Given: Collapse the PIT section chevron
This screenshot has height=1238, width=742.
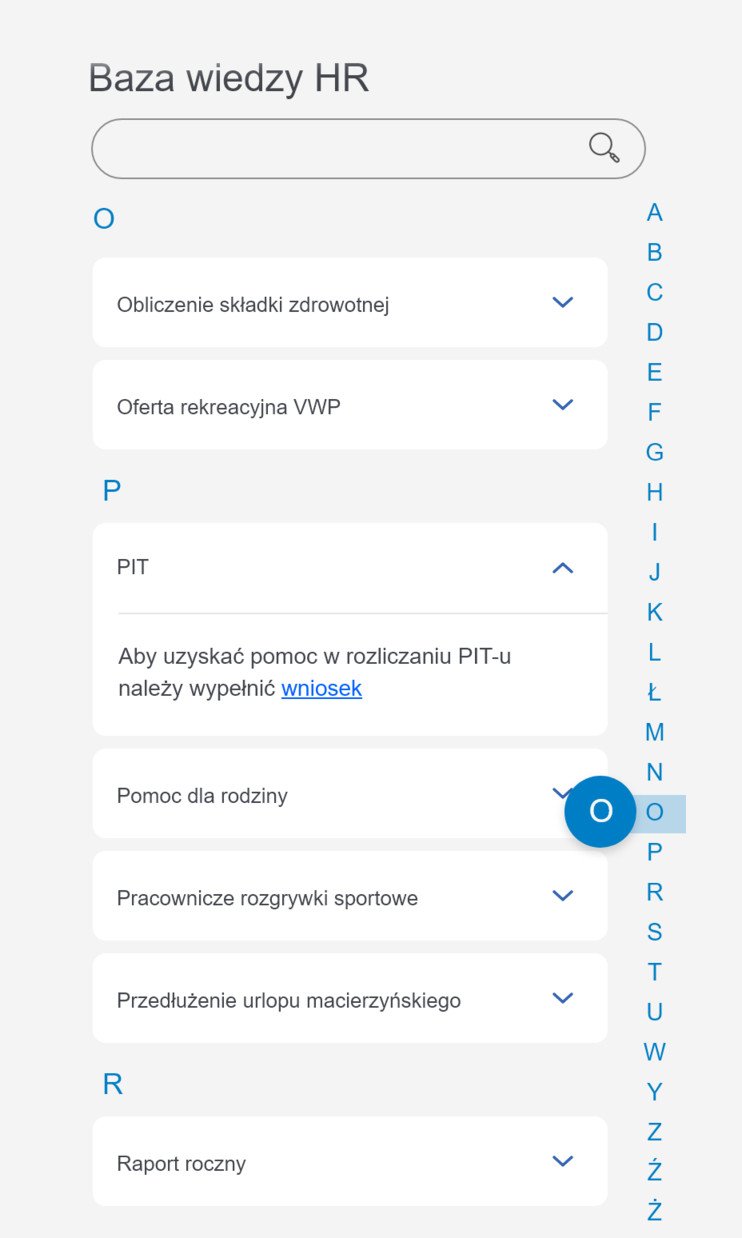Looking at the screenshot, I should click(563, 568).
